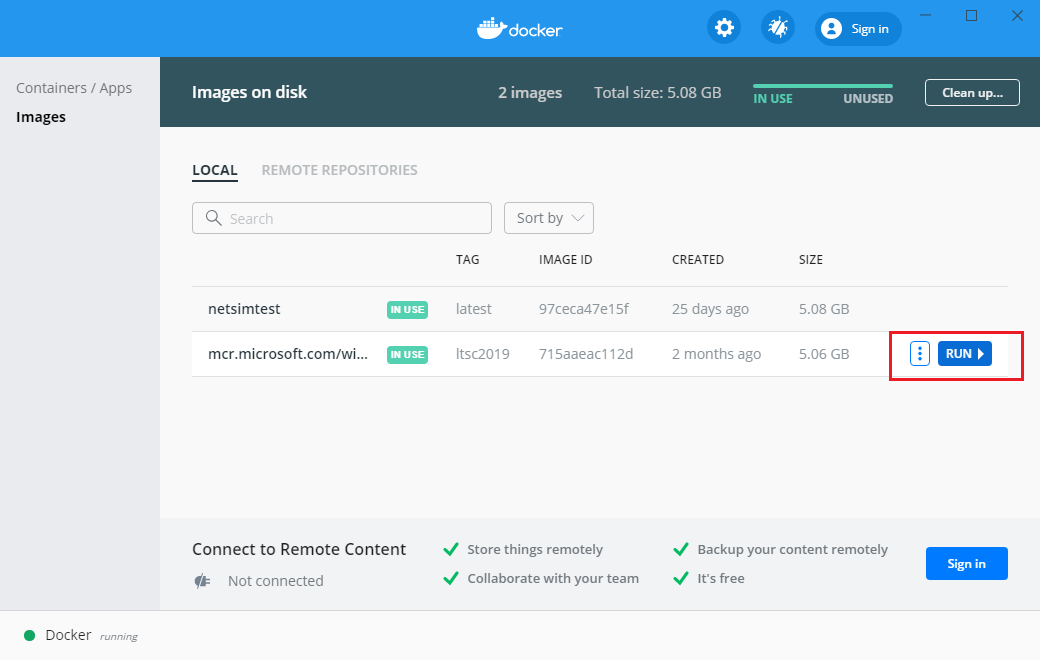The image size is (1040, 660).
Task: Maximize the Docker window
Action: pyautogui.click(x=971, y=15)
